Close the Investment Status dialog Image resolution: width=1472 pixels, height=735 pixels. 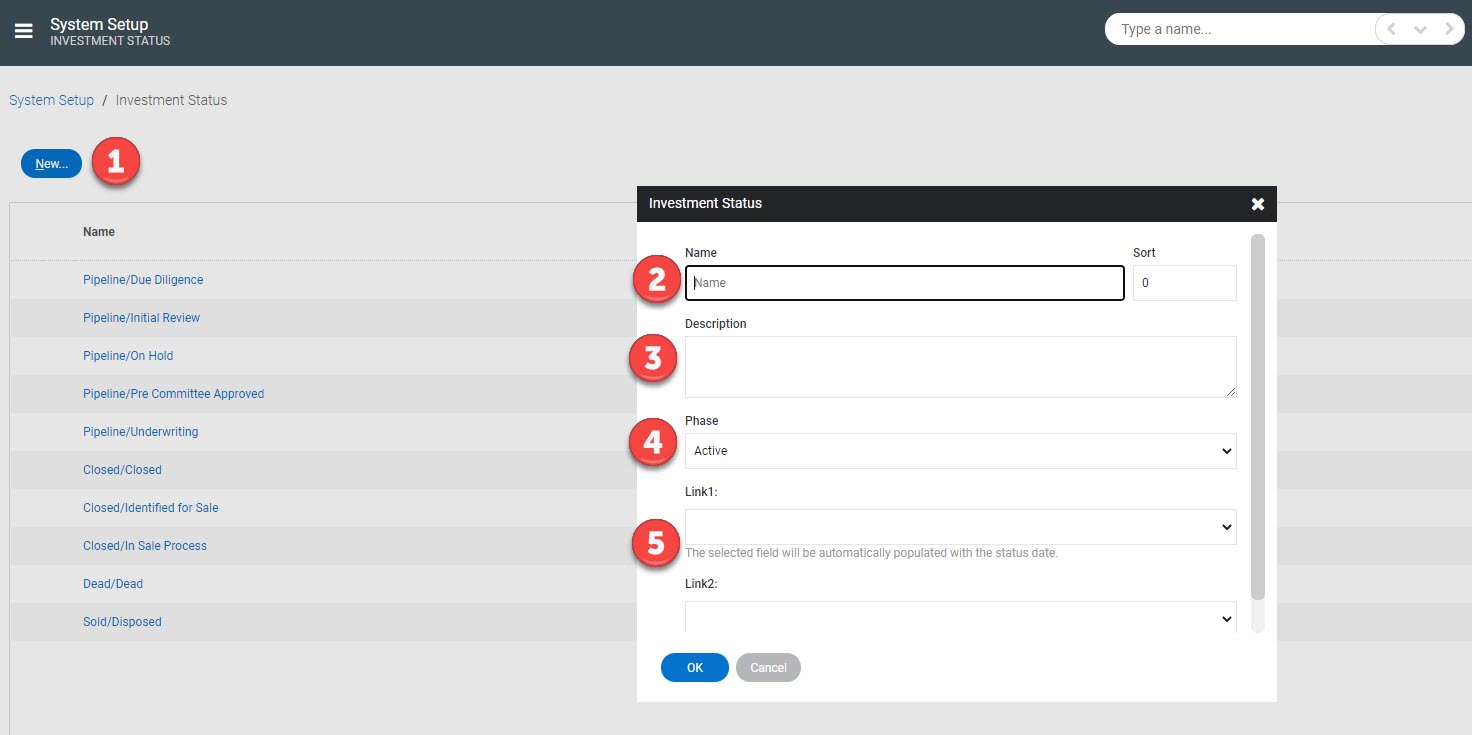click(1257, 203)
